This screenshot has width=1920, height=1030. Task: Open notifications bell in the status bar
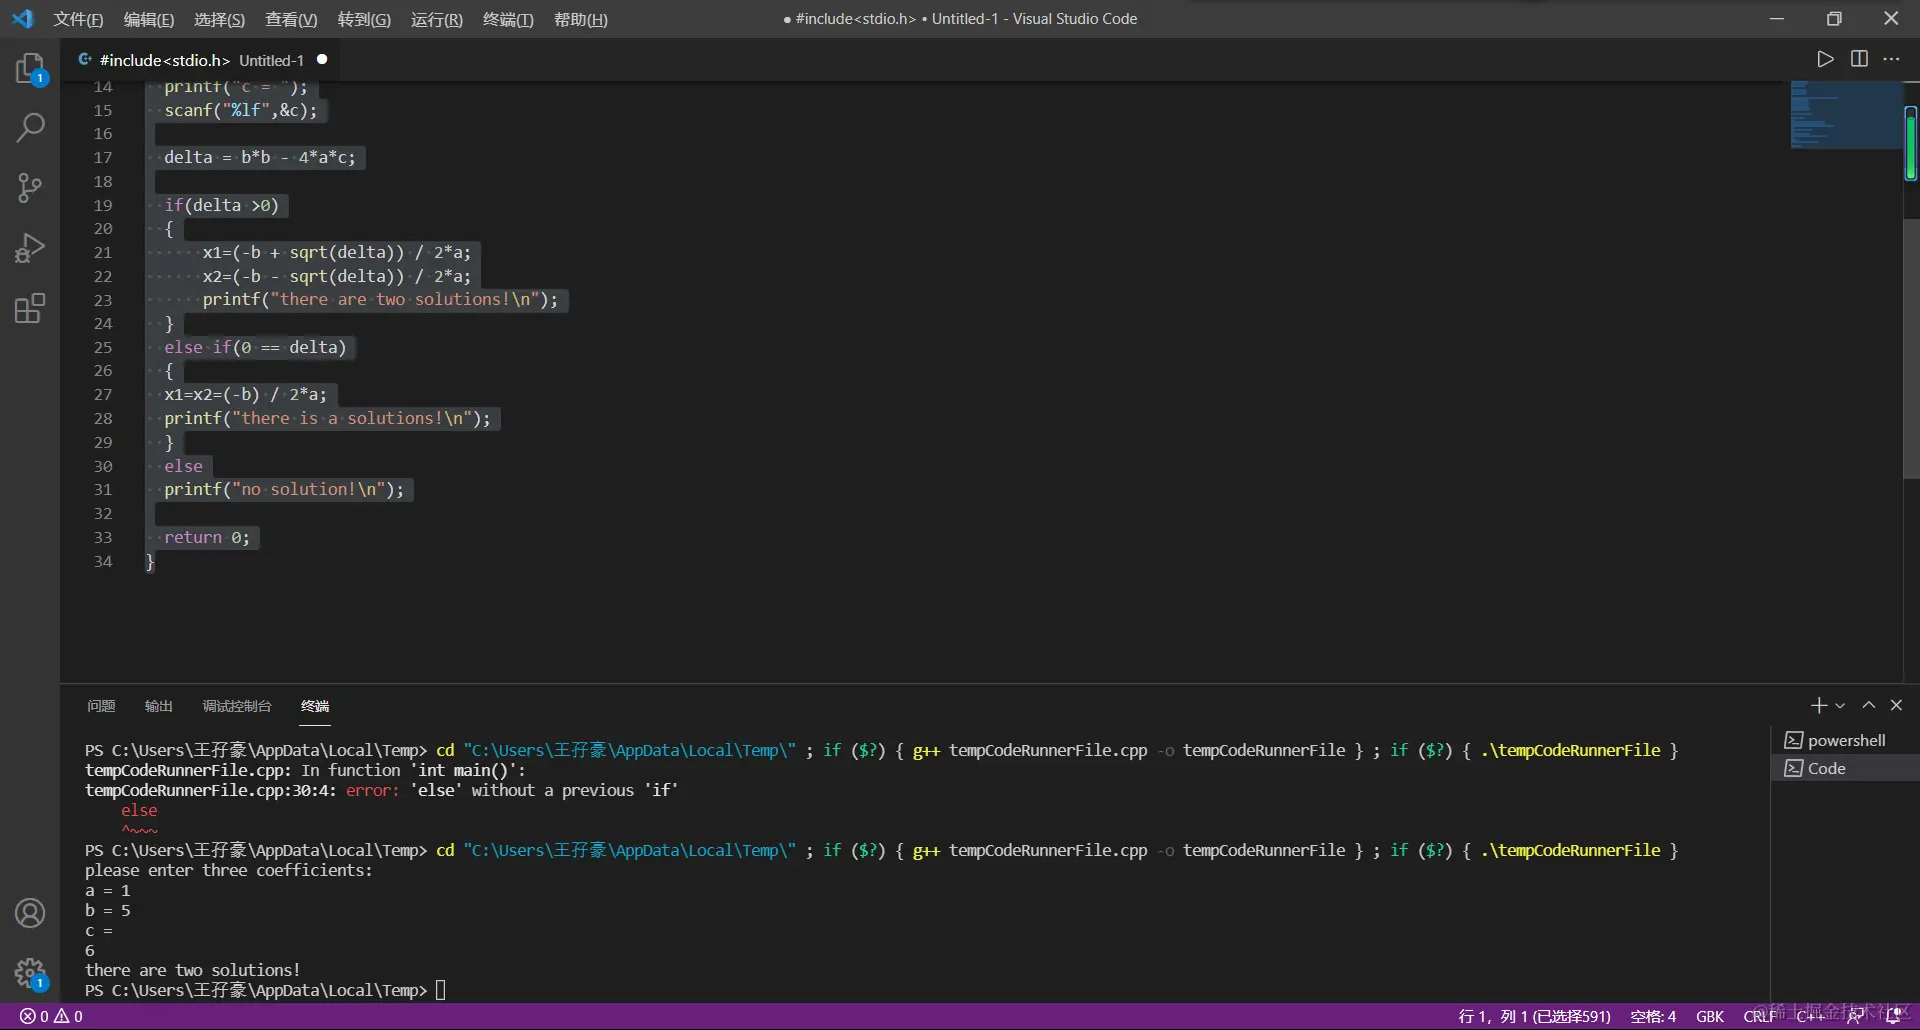click(x=1893, y=1016)
